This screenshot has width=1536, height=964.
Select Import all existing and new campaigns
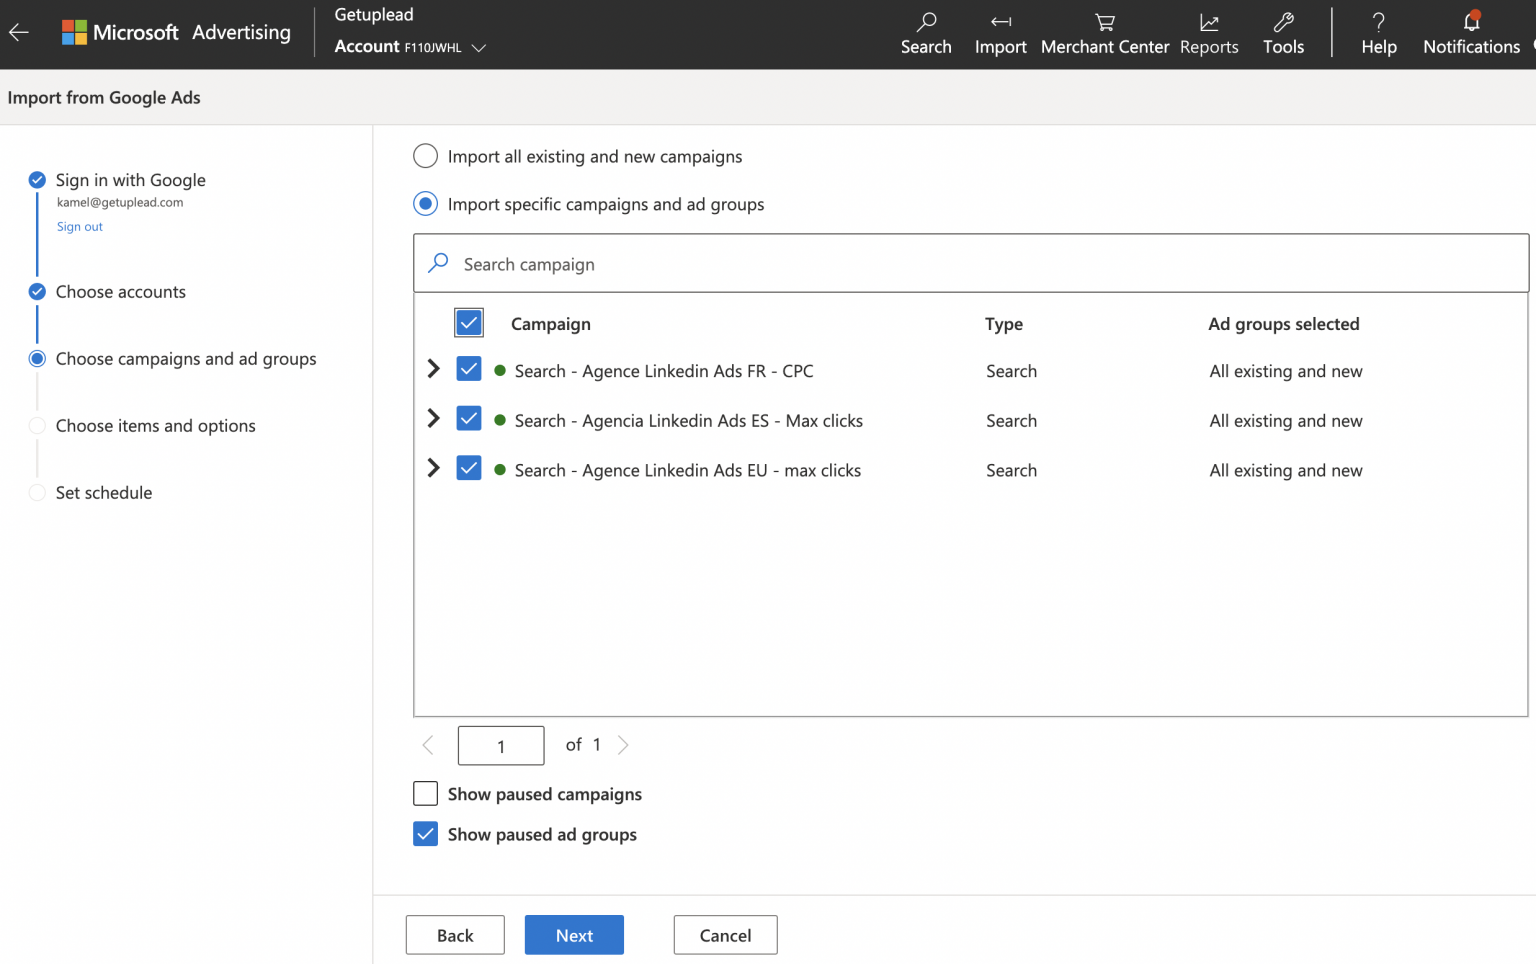[x=425, y=156]
